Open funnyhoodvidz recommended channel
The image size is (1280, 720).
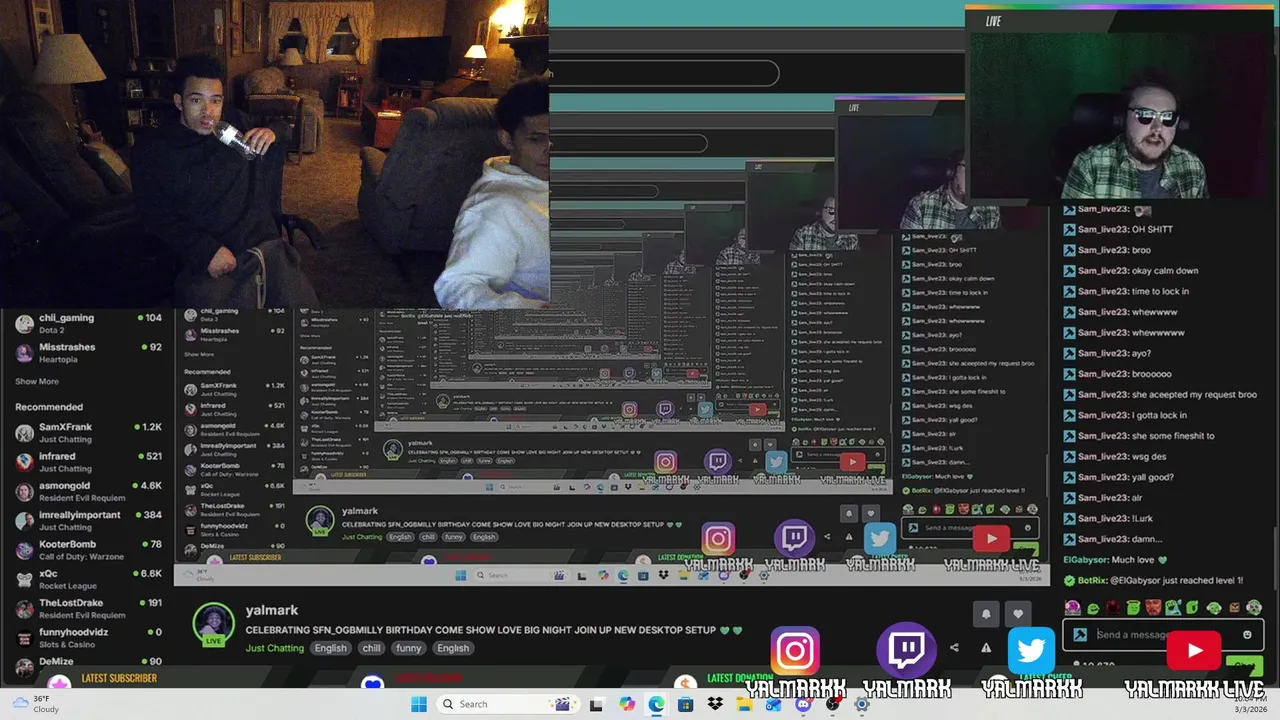88,637
